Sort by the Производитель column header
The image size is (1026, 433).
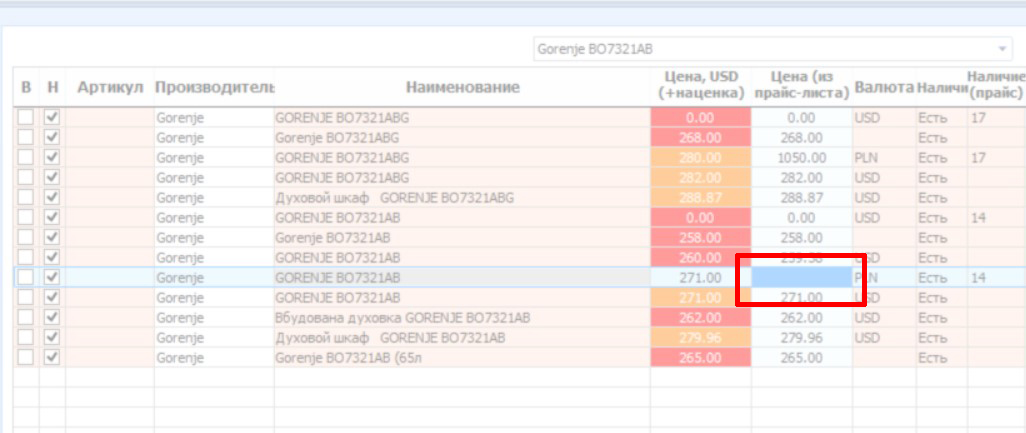[214, 86]
